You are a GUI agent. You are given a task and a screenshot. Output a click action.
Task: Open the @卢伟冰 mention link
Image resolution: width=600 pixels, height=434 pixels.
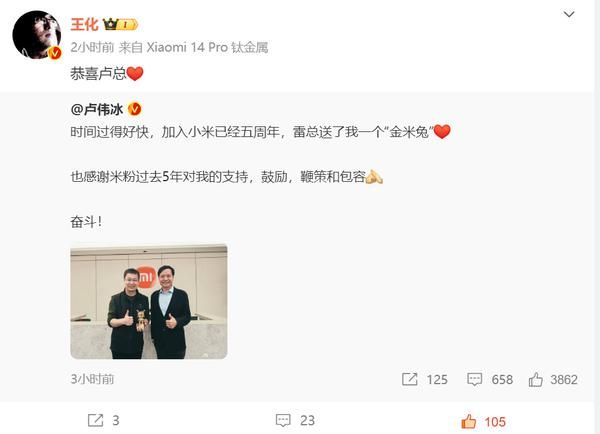(x=97, y=109)
